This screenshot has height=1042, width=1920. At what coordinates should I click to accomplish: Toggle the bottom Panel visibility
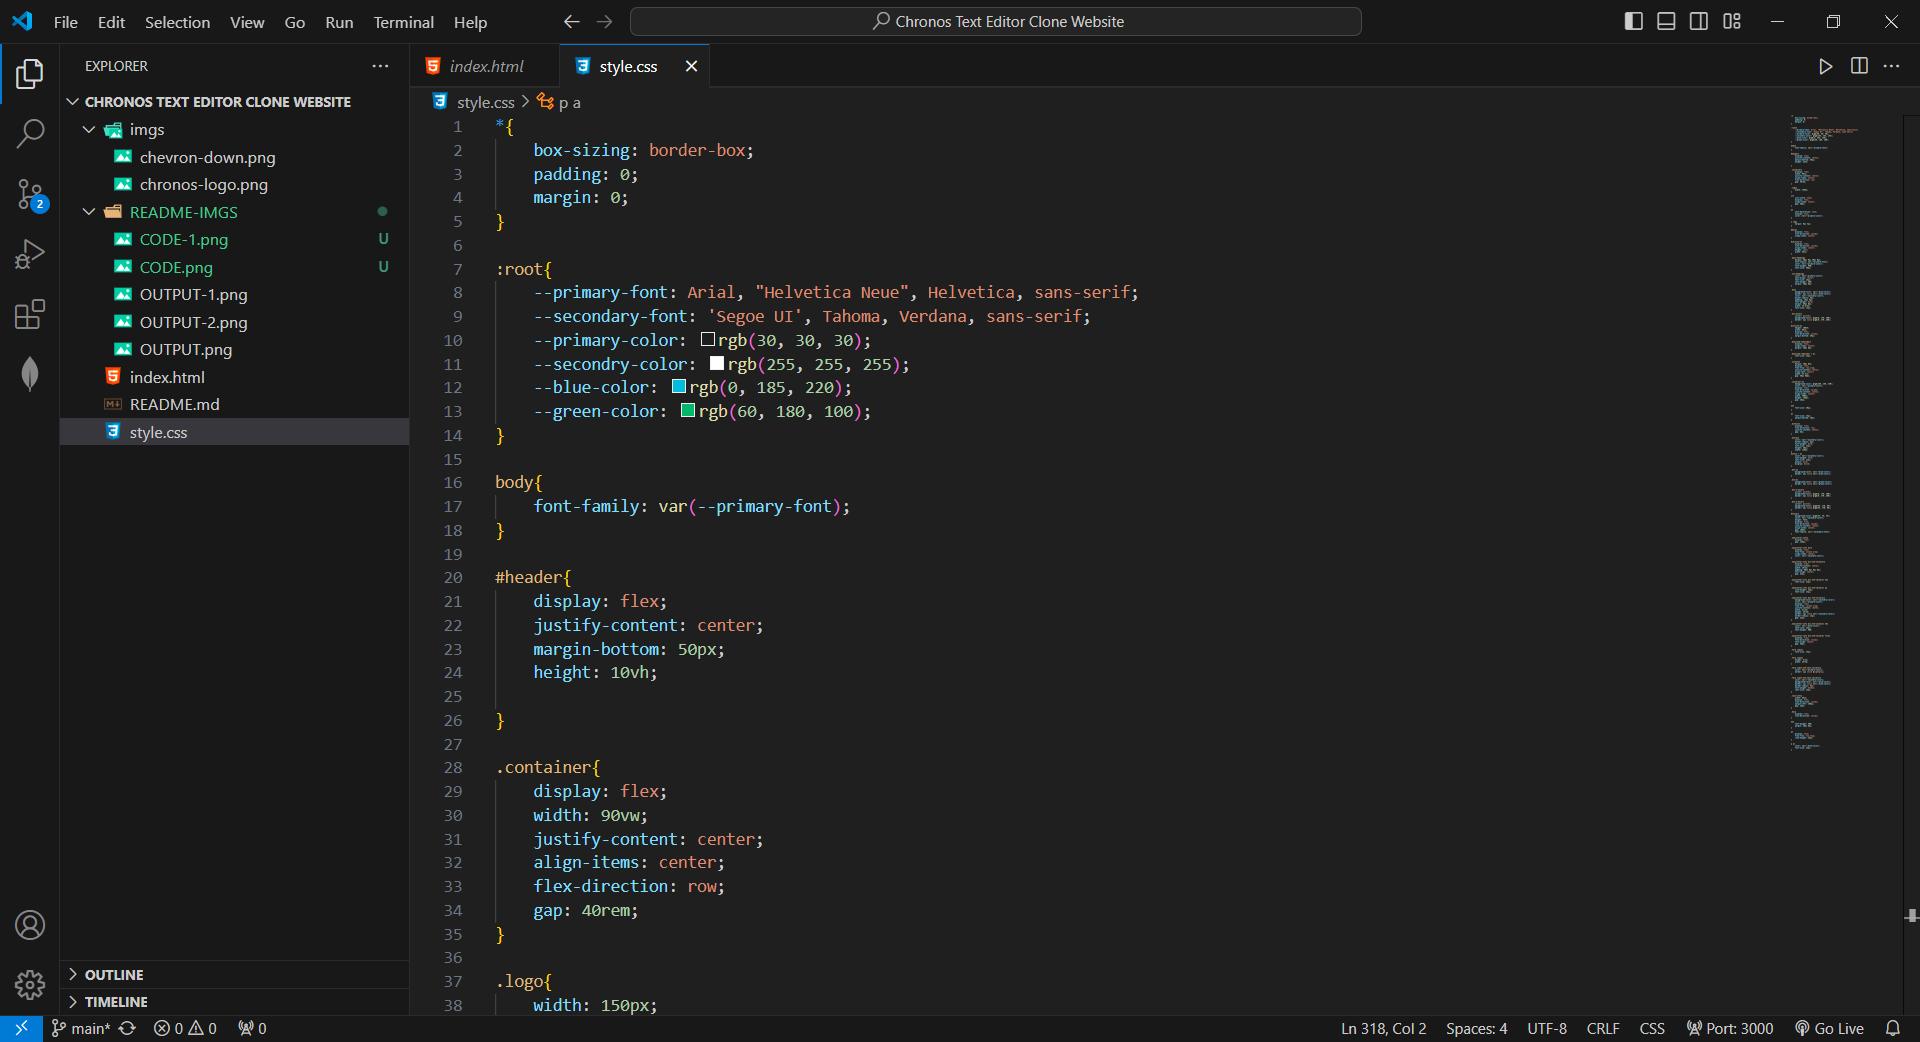pos(1666,21)
